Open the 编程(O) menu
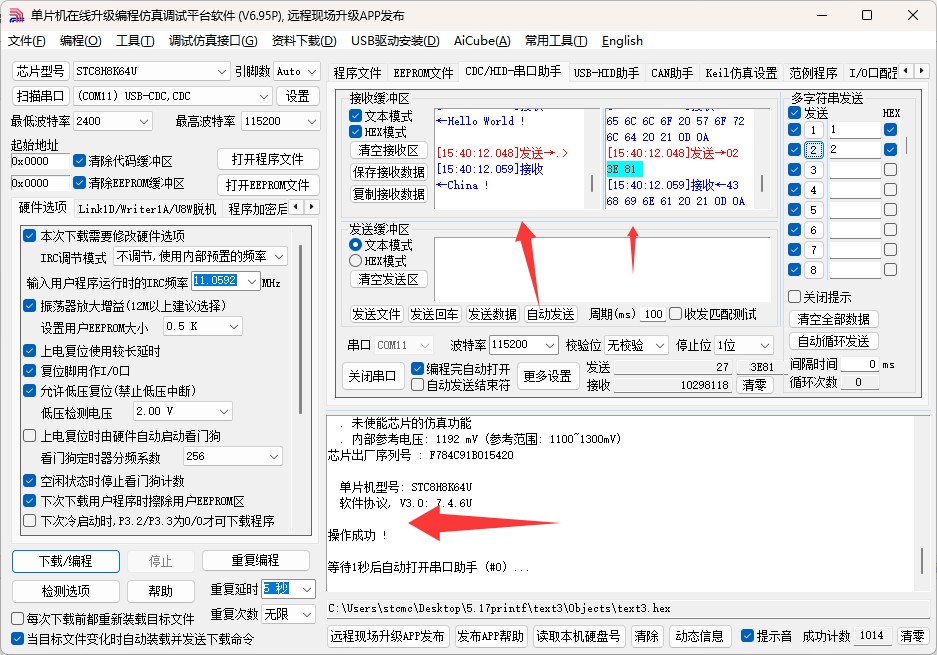The image size is (937, 655). [x=81, y=41]
